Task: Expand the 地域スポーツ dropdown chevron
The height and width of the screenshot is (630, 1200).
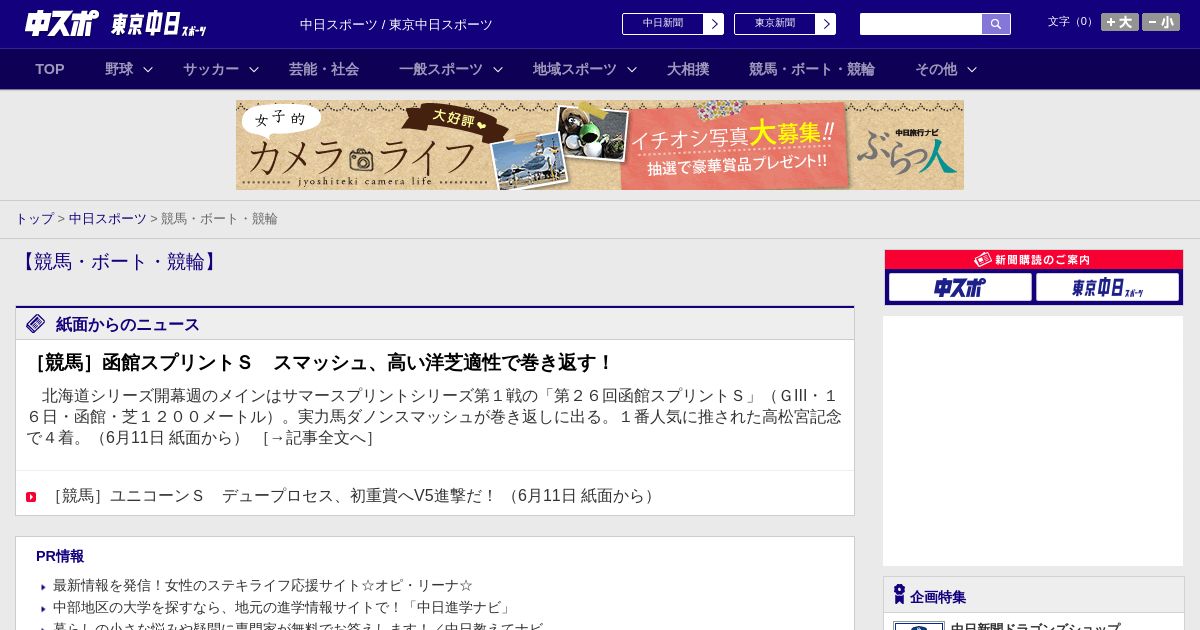Action: click(x=632, y=70)
